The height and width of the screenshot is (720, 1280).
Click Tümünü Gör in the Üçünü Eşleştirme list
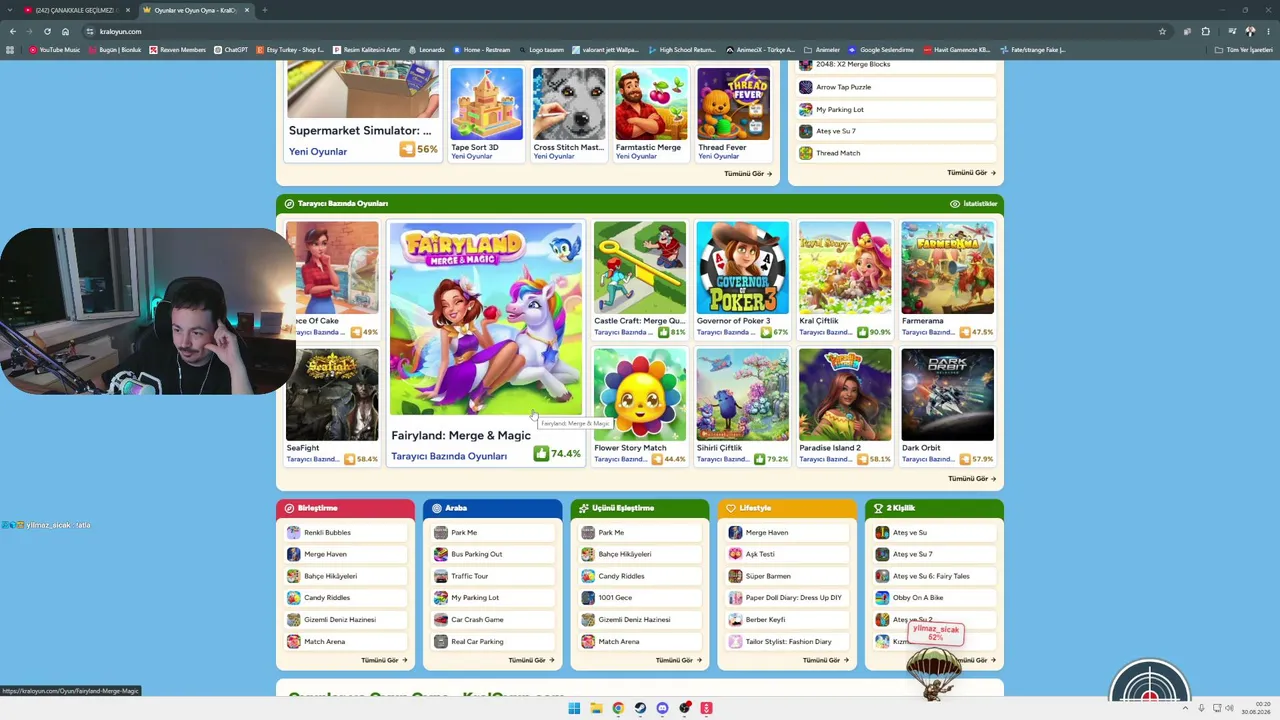pos(679,660)
